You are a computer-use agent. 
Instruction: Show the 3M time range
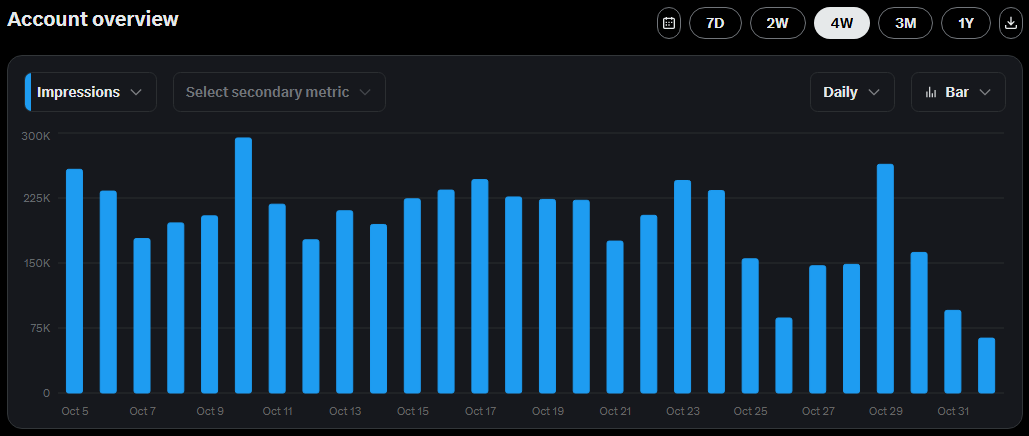pos(905,23)
